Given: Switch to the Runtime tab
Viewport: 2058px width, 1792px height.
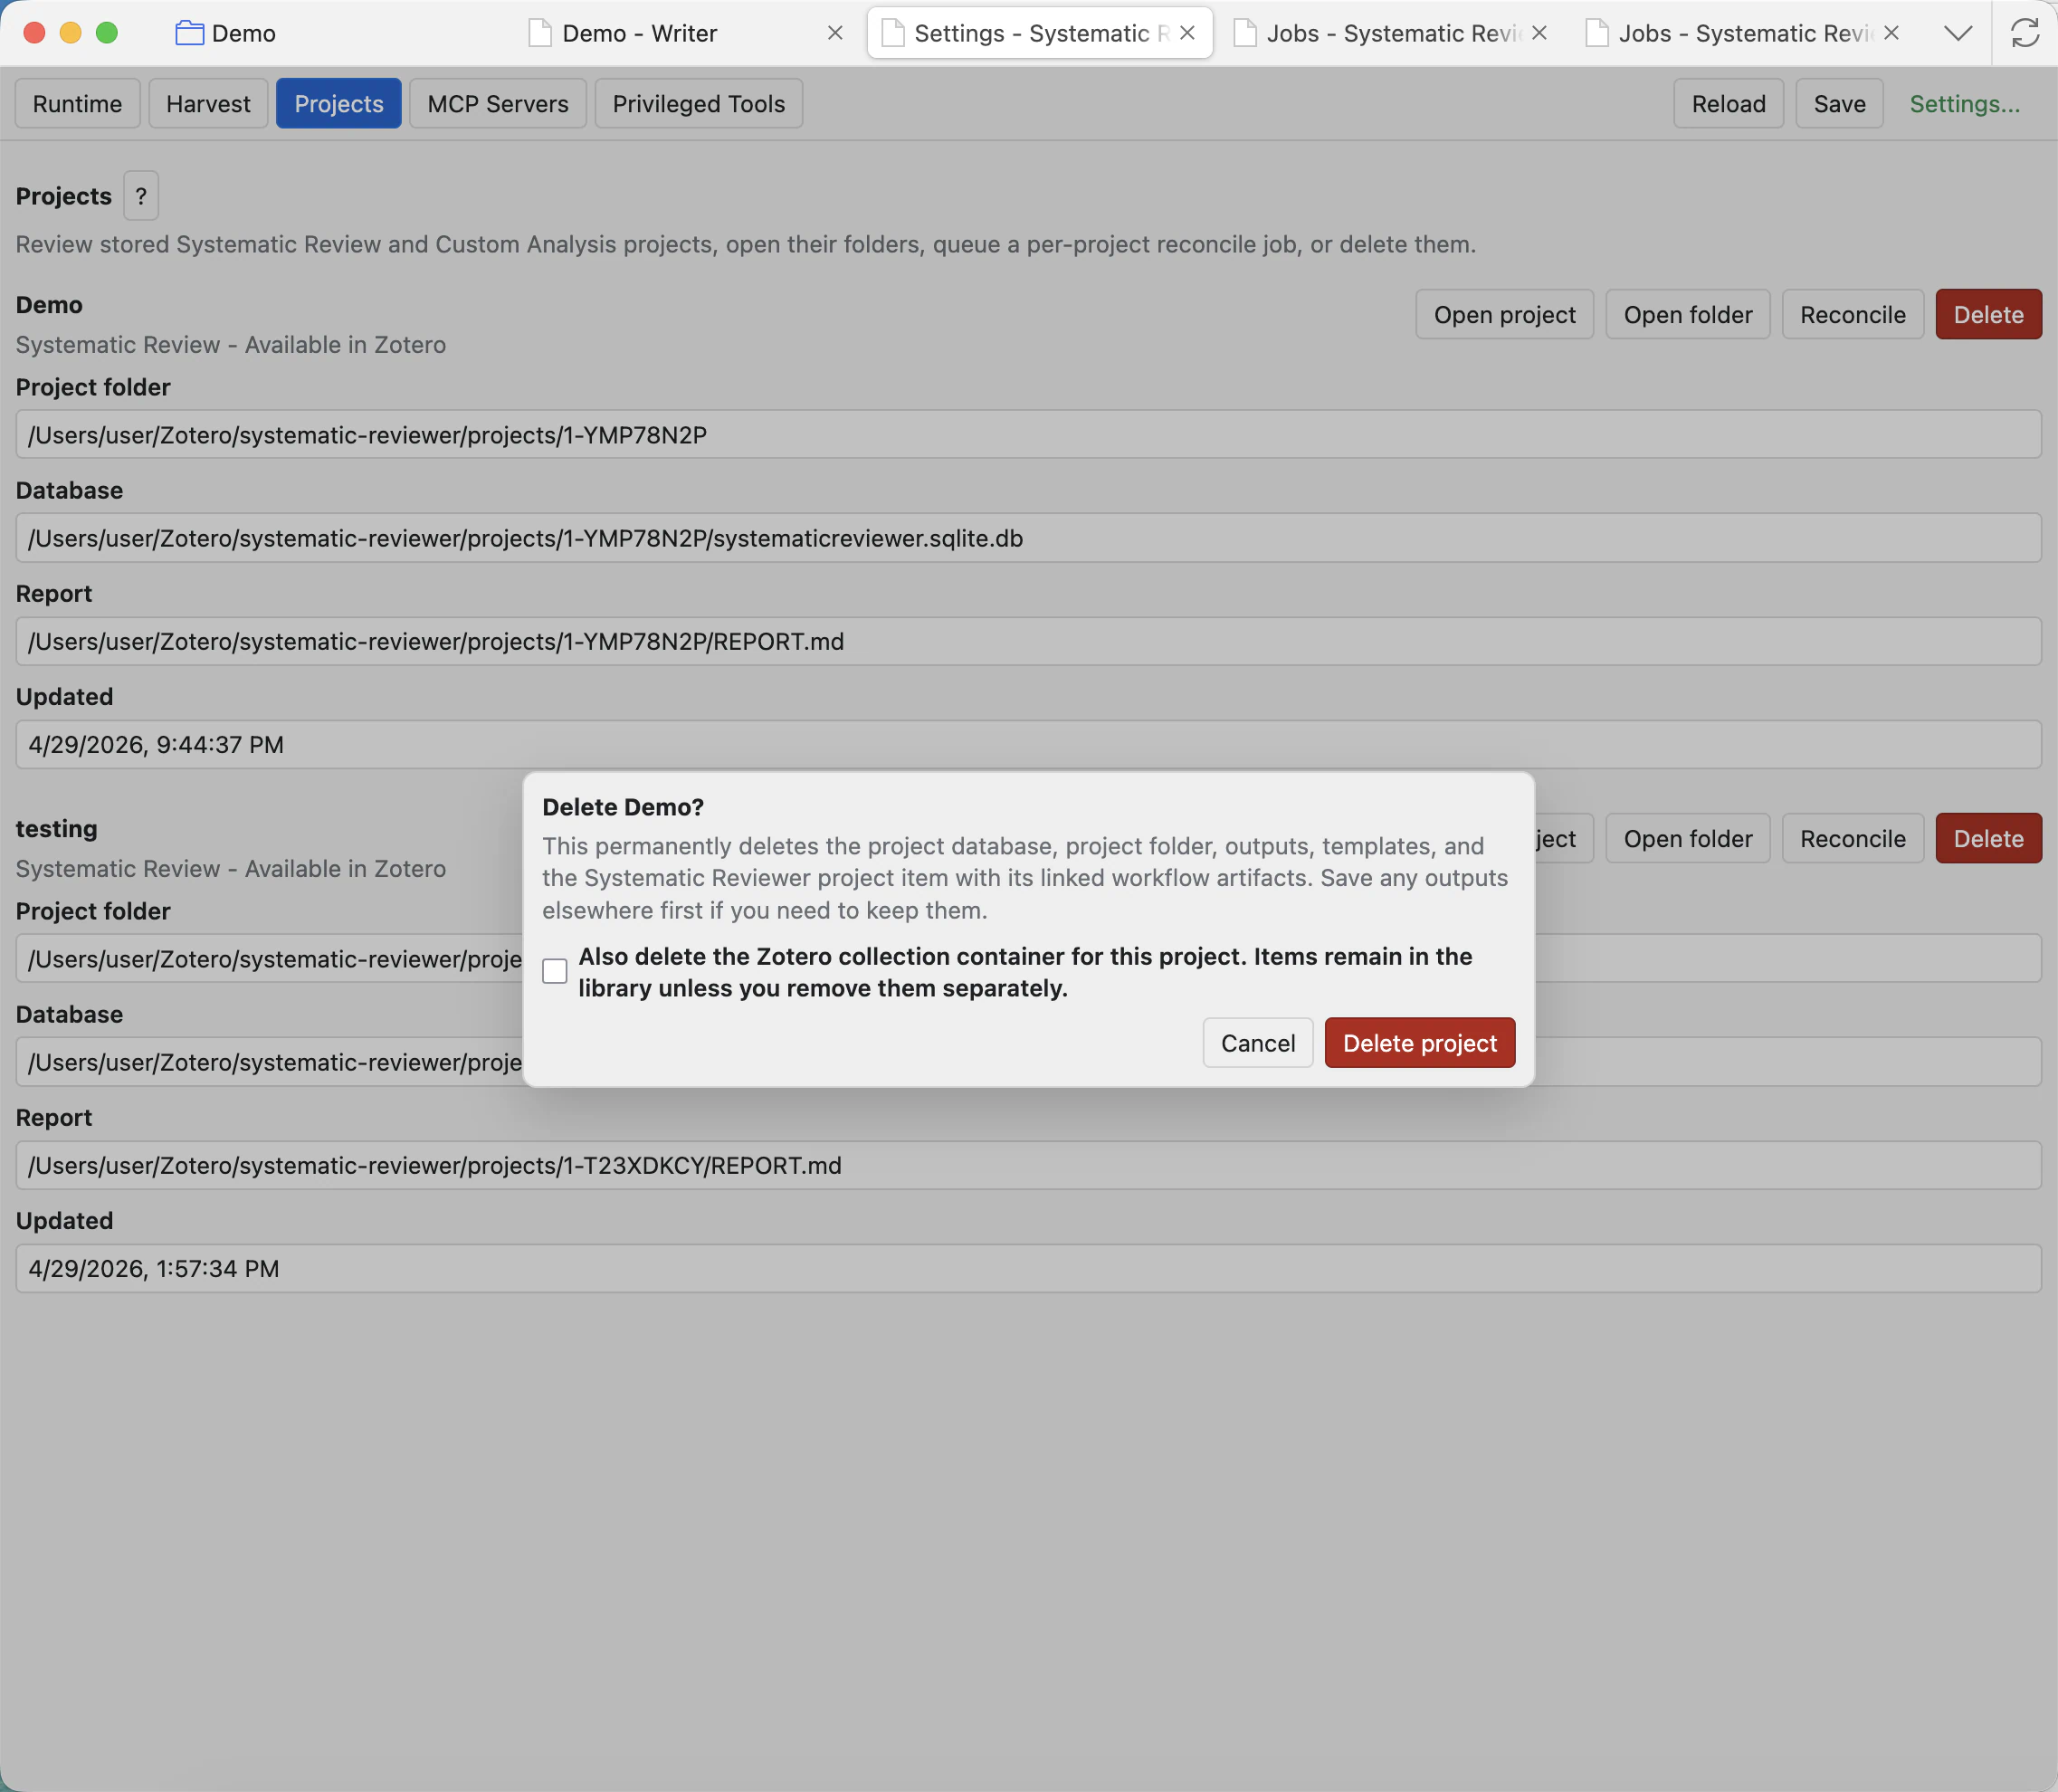Looking at the screenshot, I should click(77, 104).
